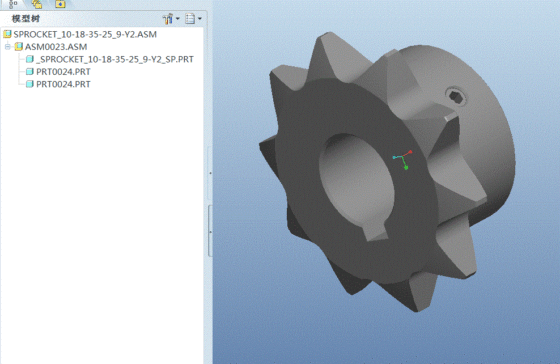
Task: Select _SPROCKET_10-18-35-25_9-Y2_SP.PRT part
Action: pos(115,59)
